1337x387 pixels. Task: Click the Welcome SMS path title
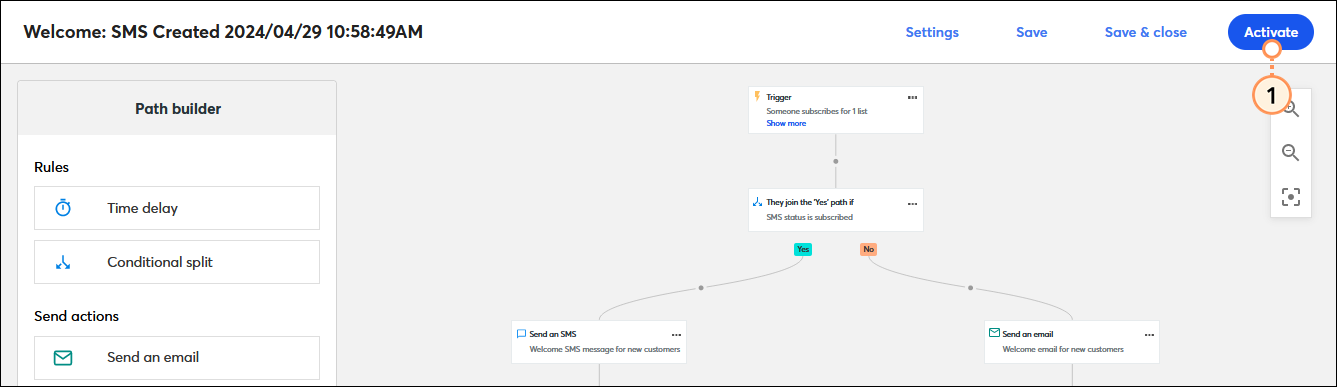tap(223, 32)
